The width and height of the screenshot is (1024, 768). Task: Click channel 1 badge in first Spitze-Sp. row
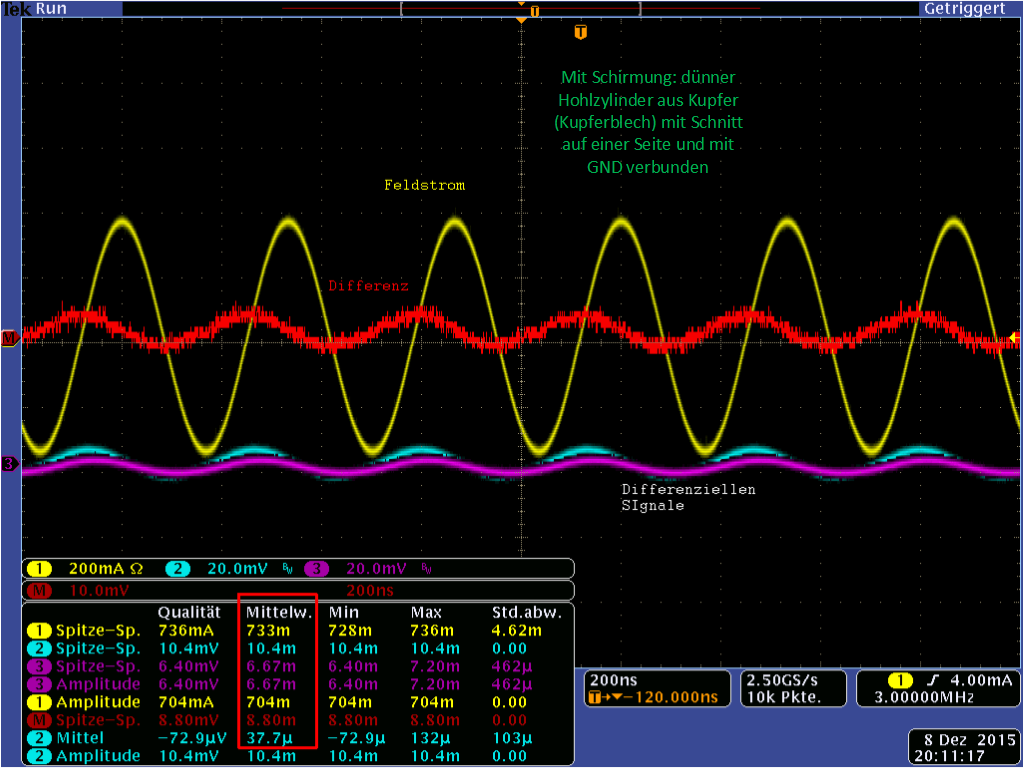[39, 631]
